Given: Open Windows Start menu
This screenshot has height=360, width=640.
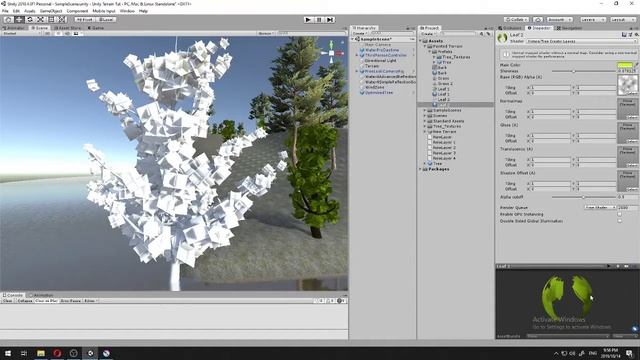Looking at the screenshot, I should coord(8,353).
